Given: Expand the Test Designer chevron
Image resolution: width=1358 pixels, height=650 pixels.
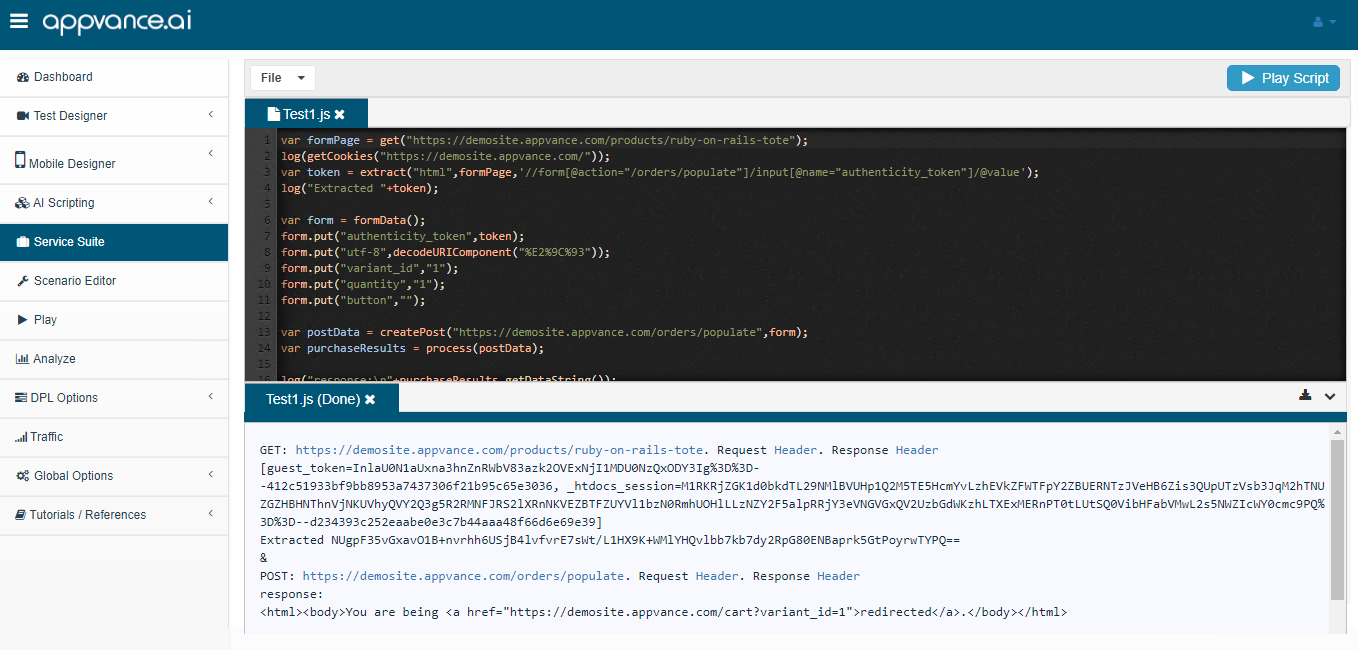Looking at the screenshot, I should point(211,115).
